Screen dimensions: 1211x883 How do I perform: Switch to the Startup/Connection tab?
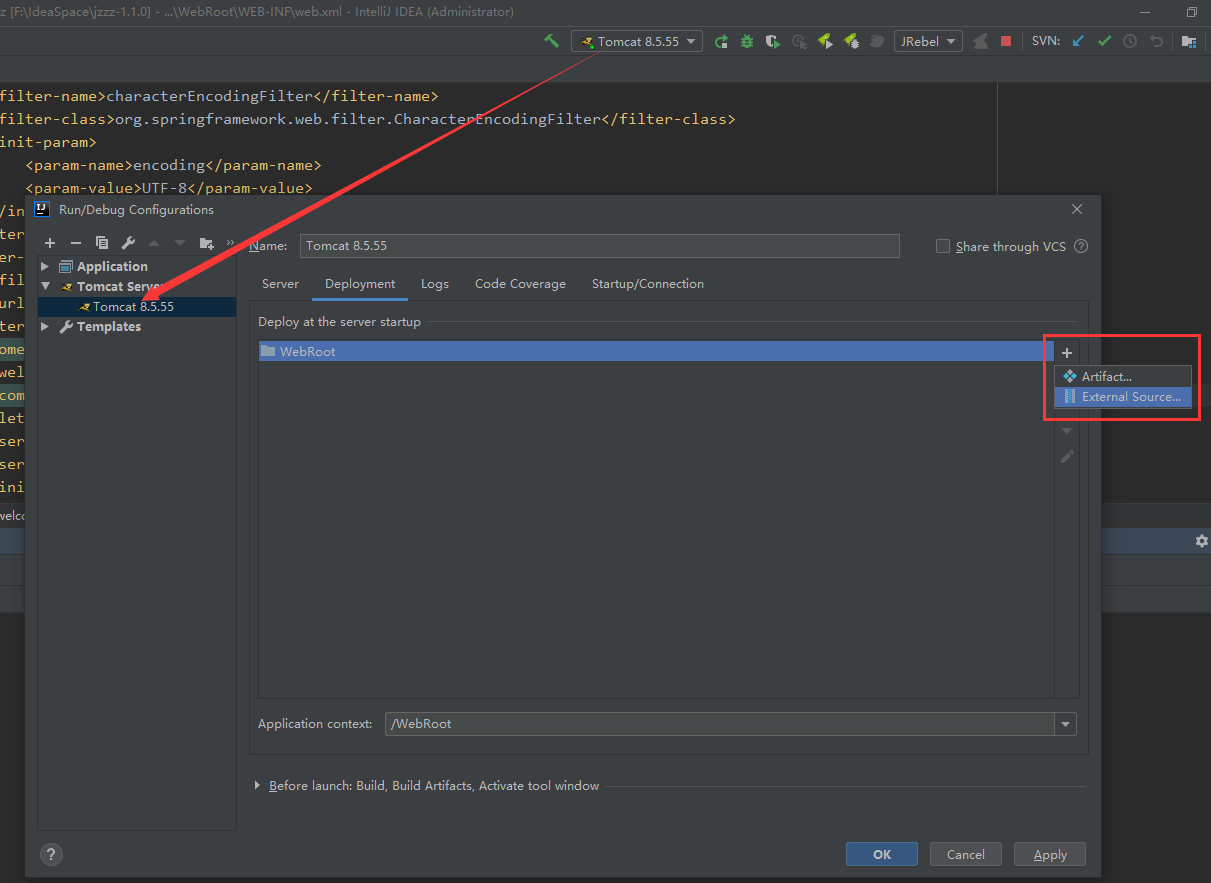click(x=648, y=284)
